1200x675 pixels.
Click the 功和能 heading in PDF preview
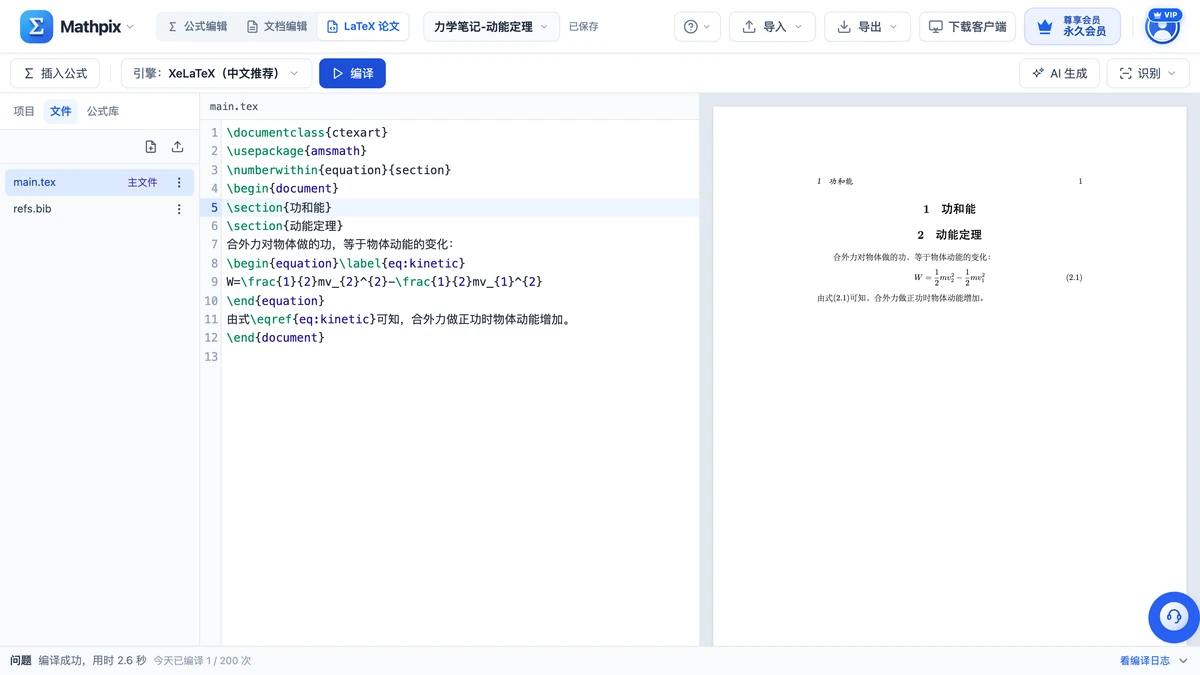point(949,209)
